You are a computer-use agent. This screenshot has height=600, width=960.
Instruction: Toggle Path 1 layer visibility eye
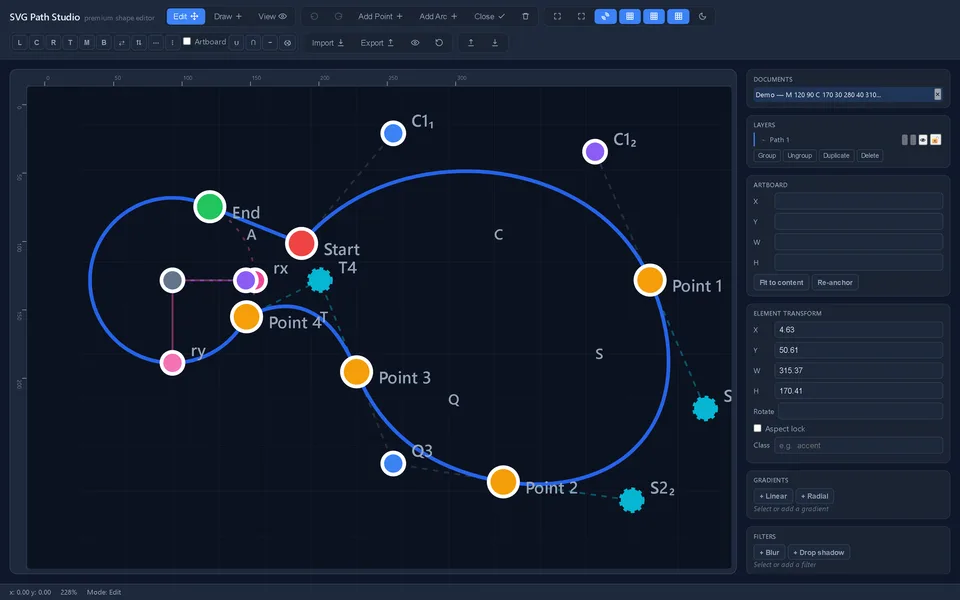923,140
